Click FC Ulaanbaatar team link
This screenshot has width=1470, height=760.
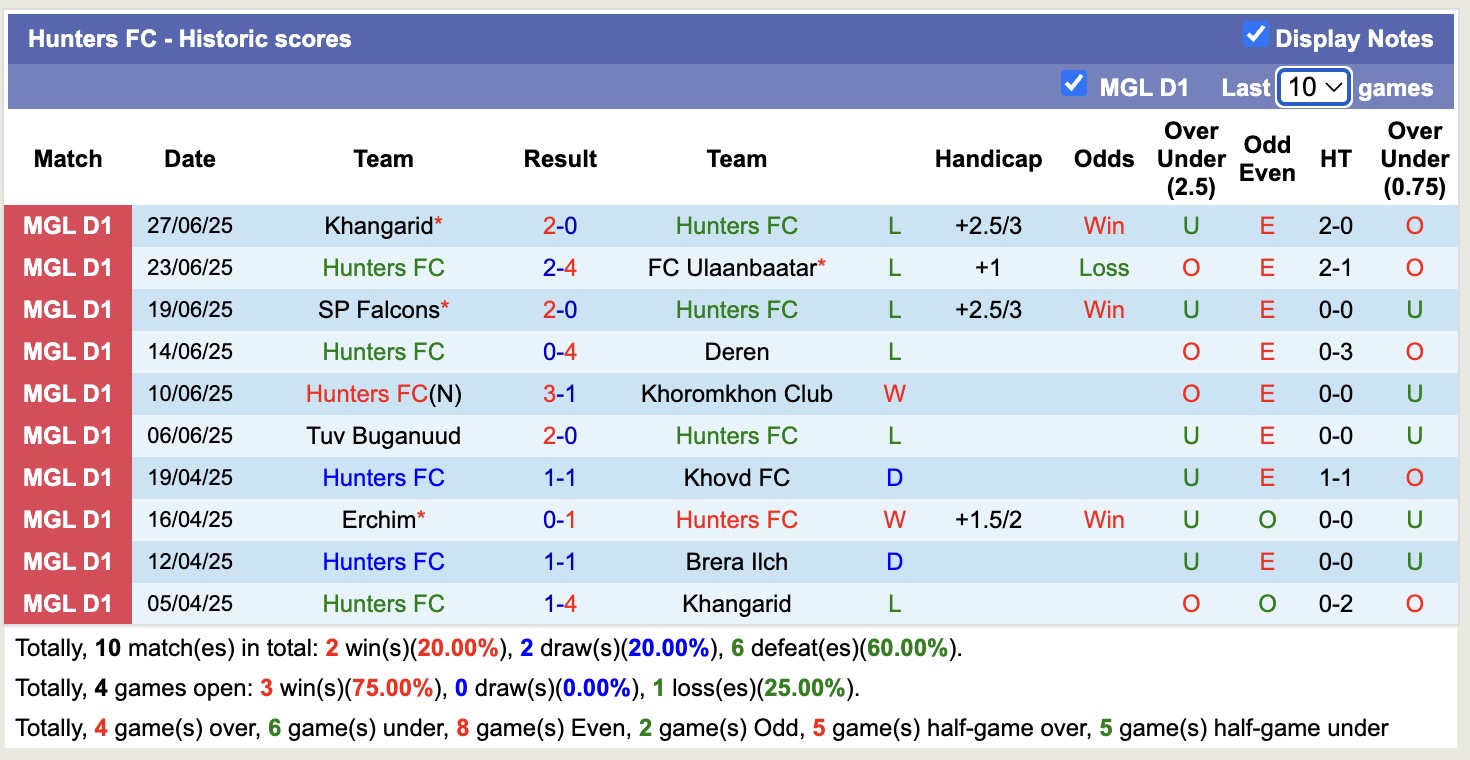(x=732, y=268)
